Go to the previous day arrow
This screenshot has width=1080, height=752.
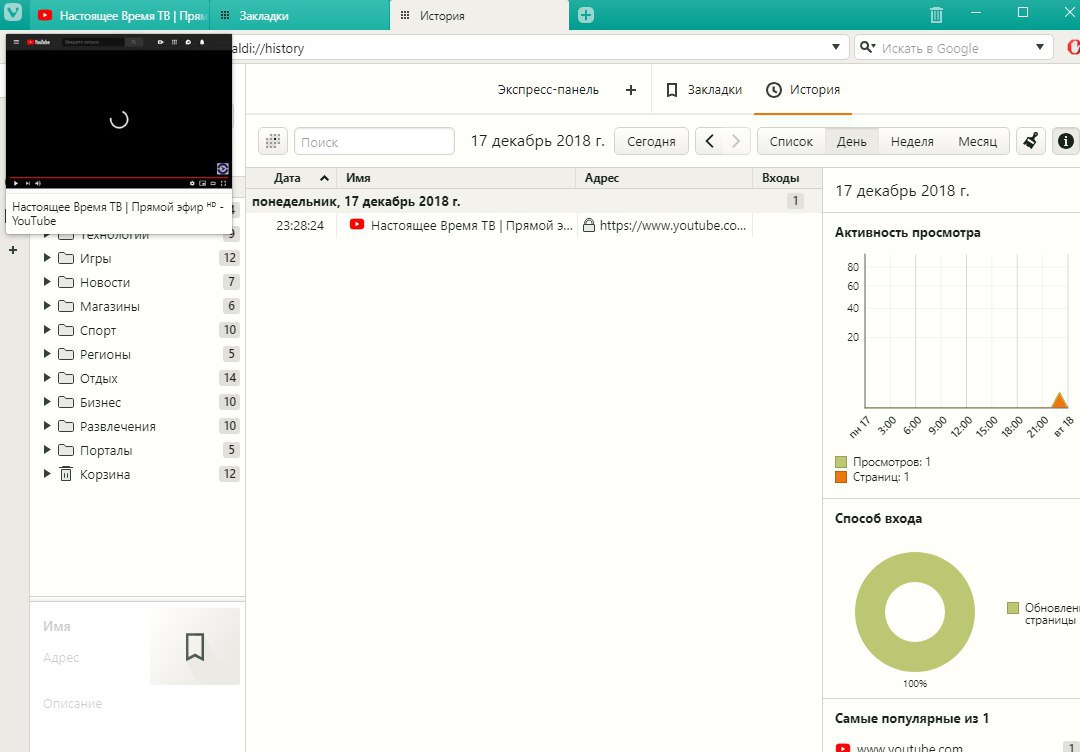click(x=709, y=141)
